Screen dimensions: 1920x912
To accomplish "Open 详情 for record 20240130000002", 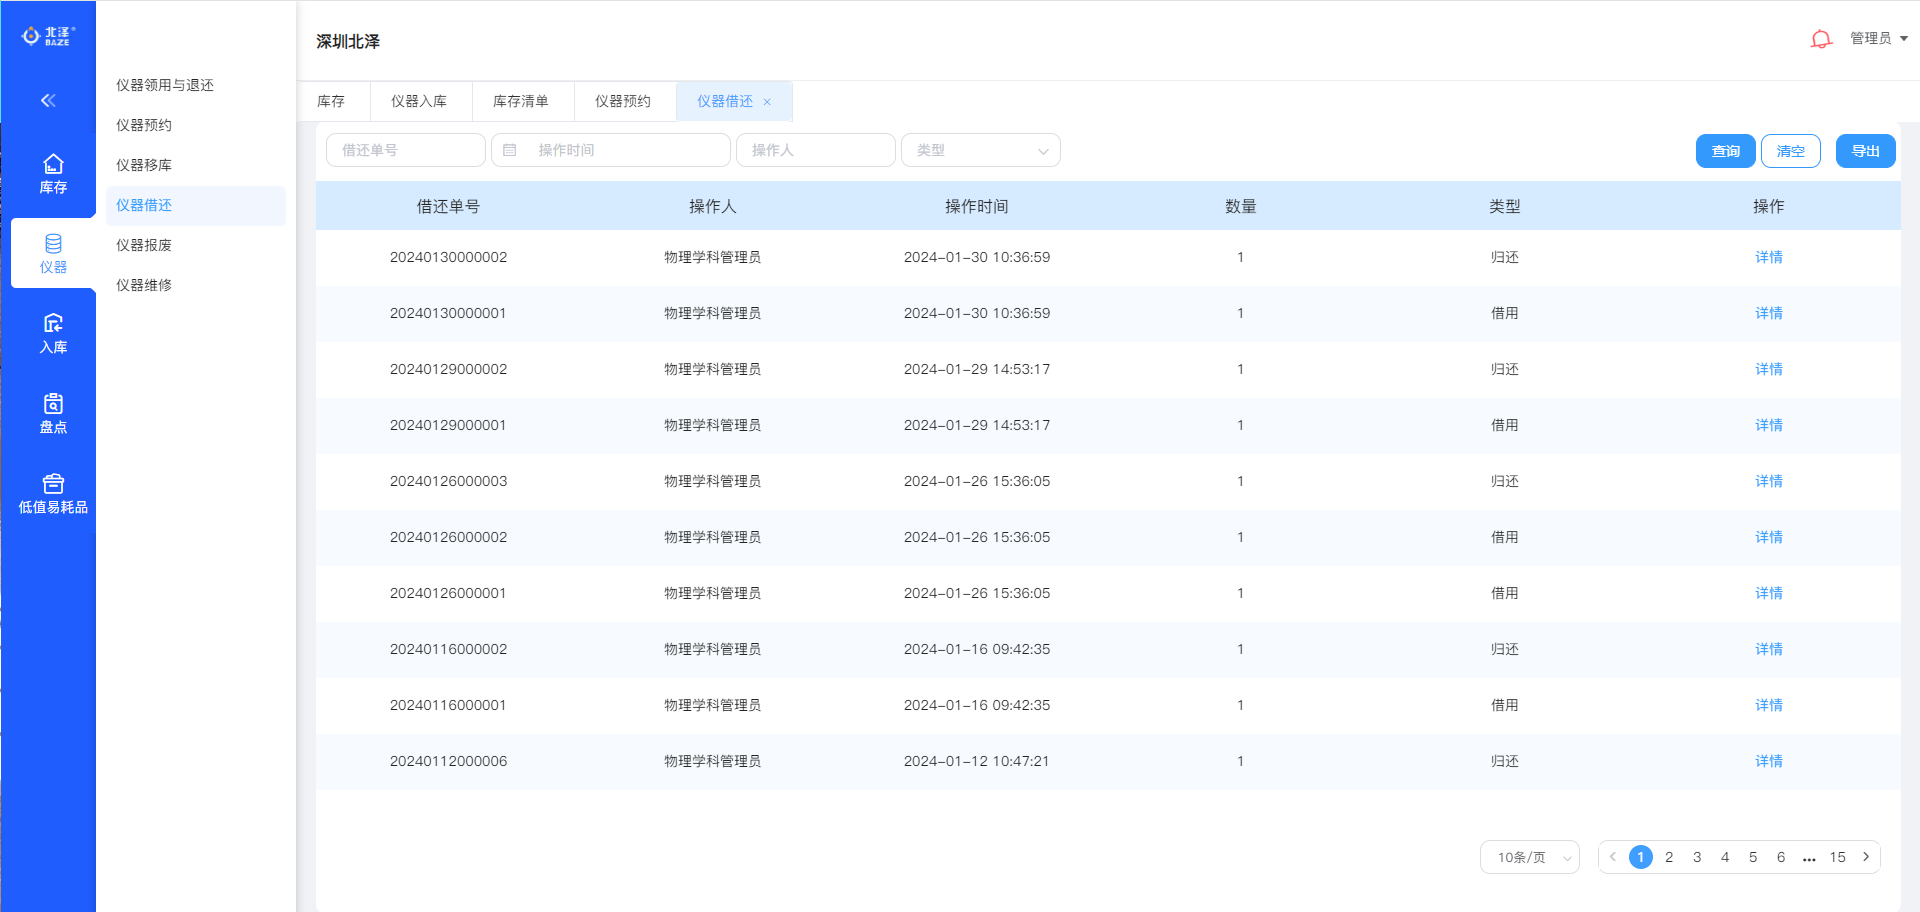I will pos(1768,257).
